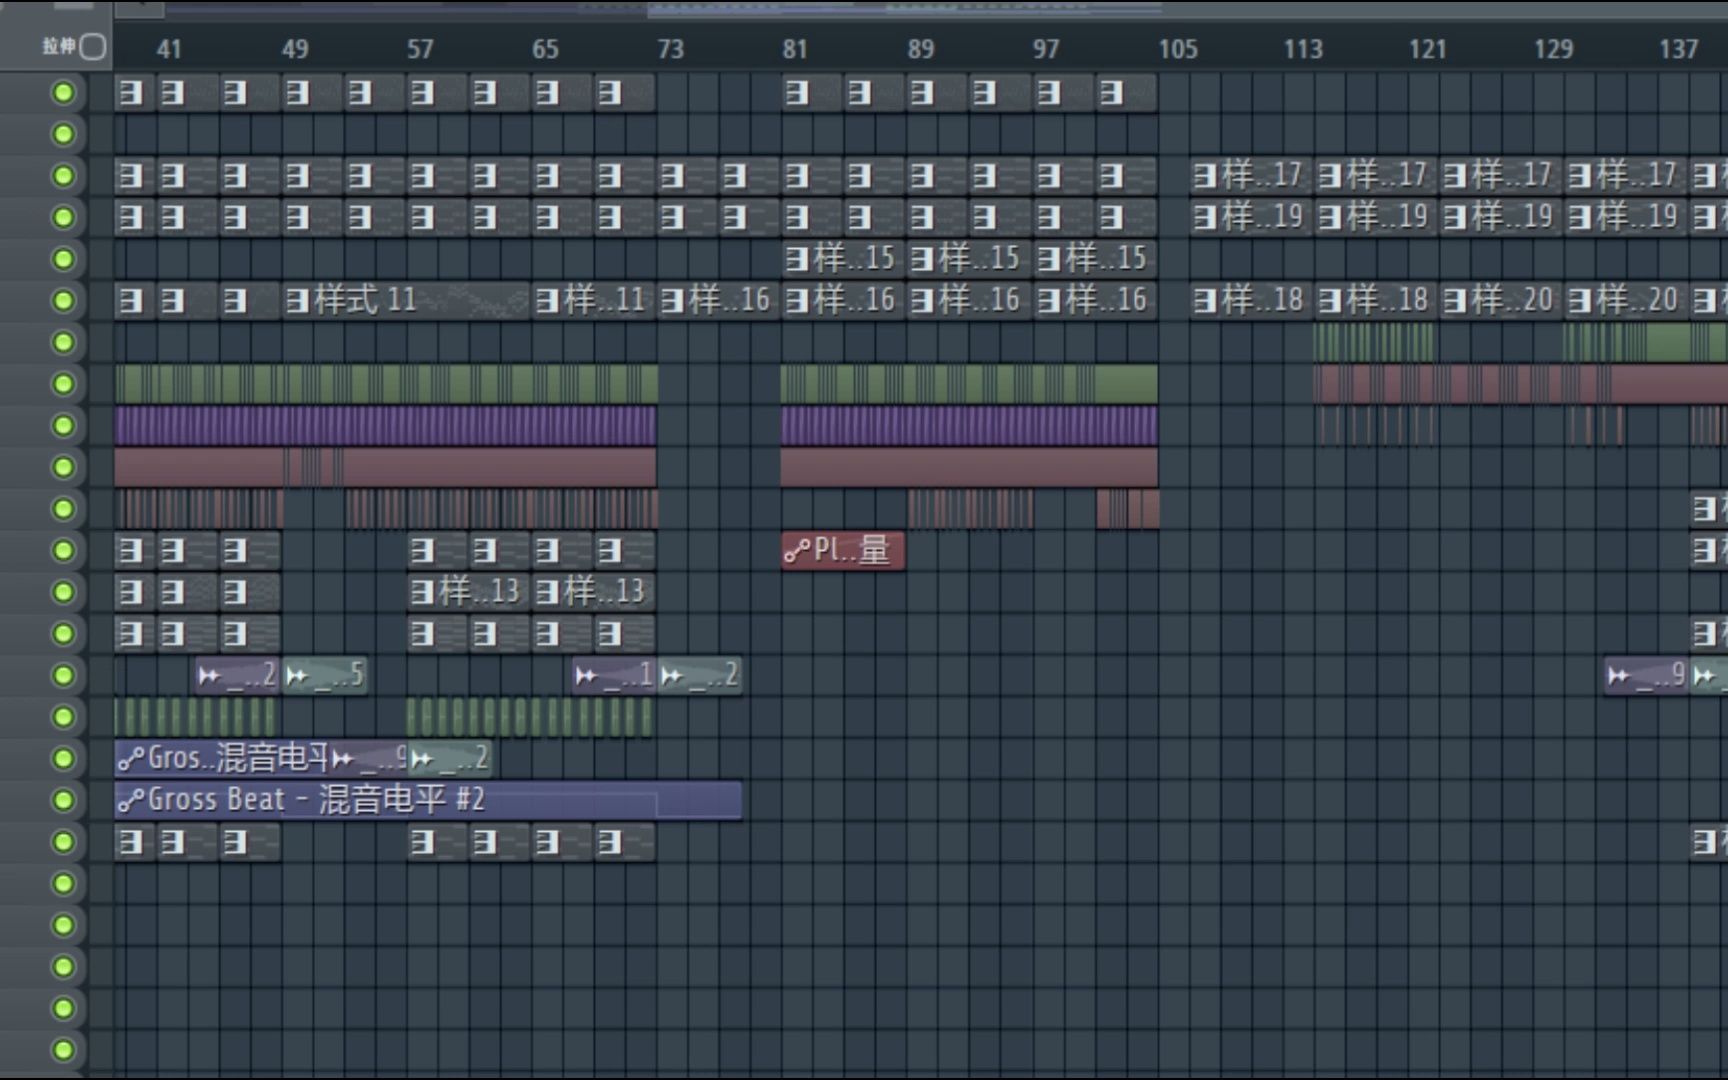Jump to bar 81 on the timeline
The image size is (1728, 1080).
pos(795,49)
